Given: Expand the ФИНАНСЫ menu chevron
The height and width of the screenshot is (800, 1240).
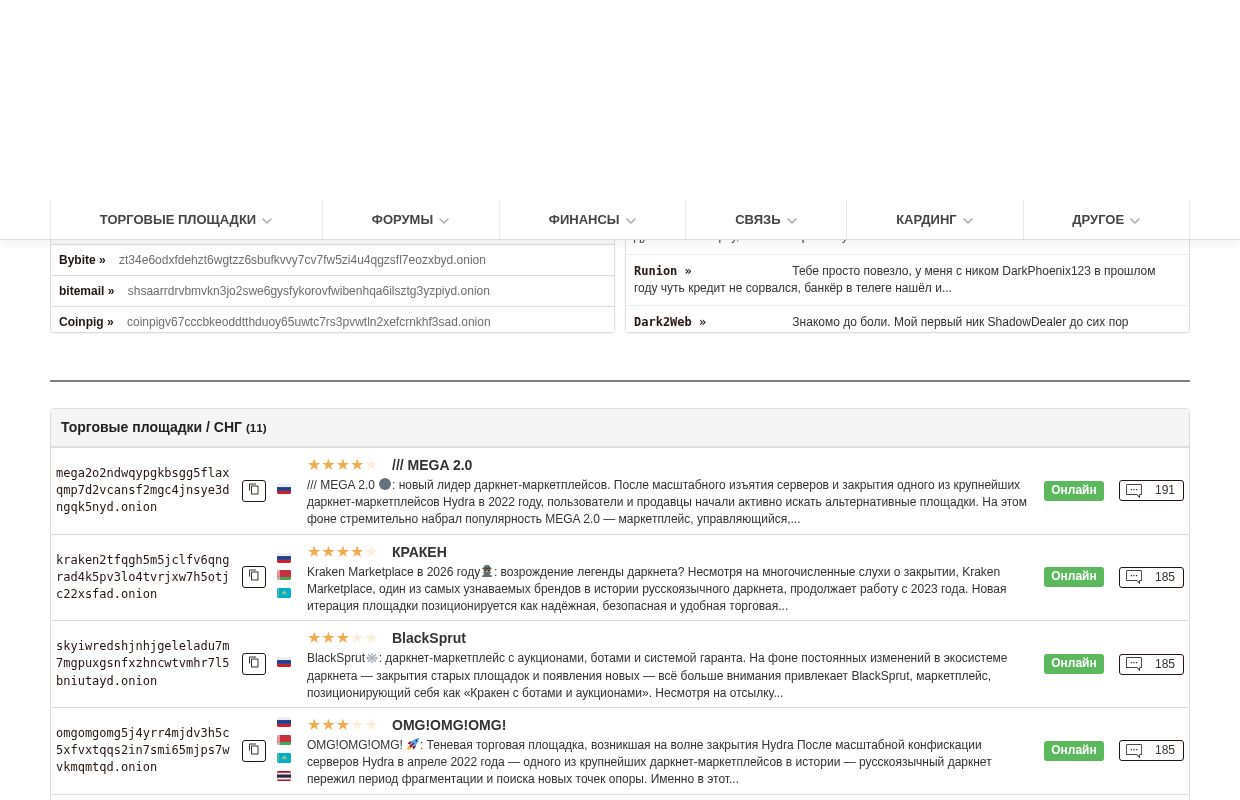Looking at the screenshot, I should 631,221.
